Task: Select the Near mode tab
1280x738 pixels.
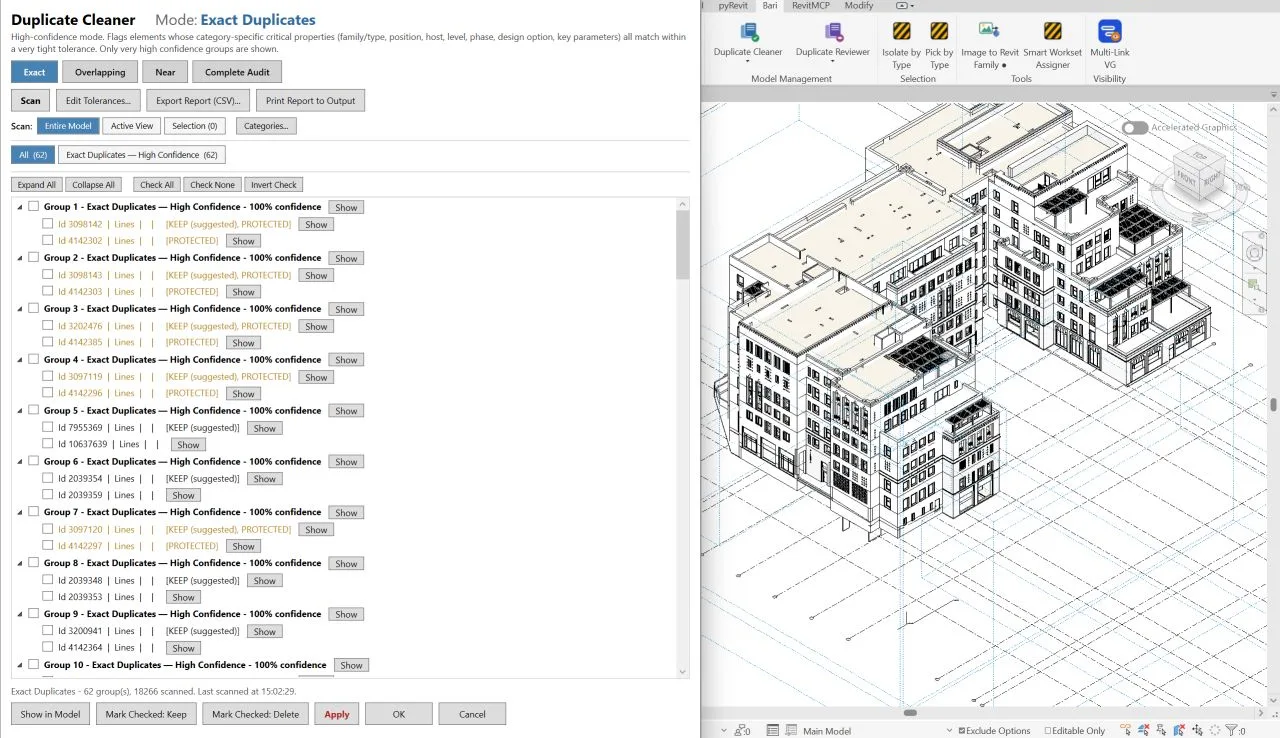Action: 165,72
